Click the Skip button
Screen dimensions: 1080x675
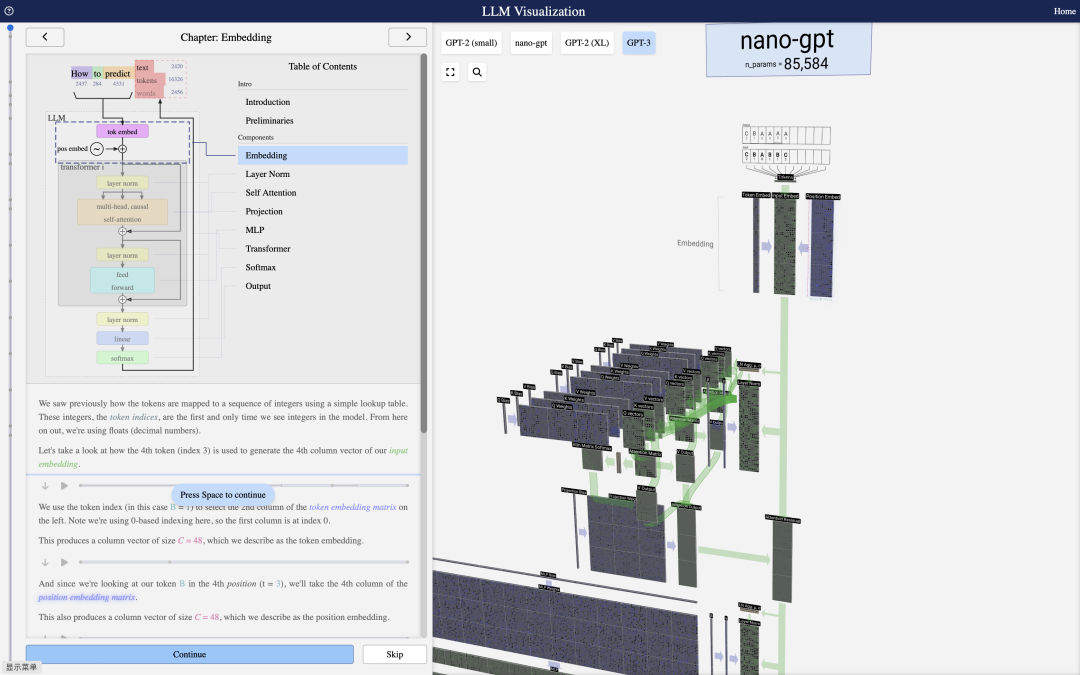[395, 654]
